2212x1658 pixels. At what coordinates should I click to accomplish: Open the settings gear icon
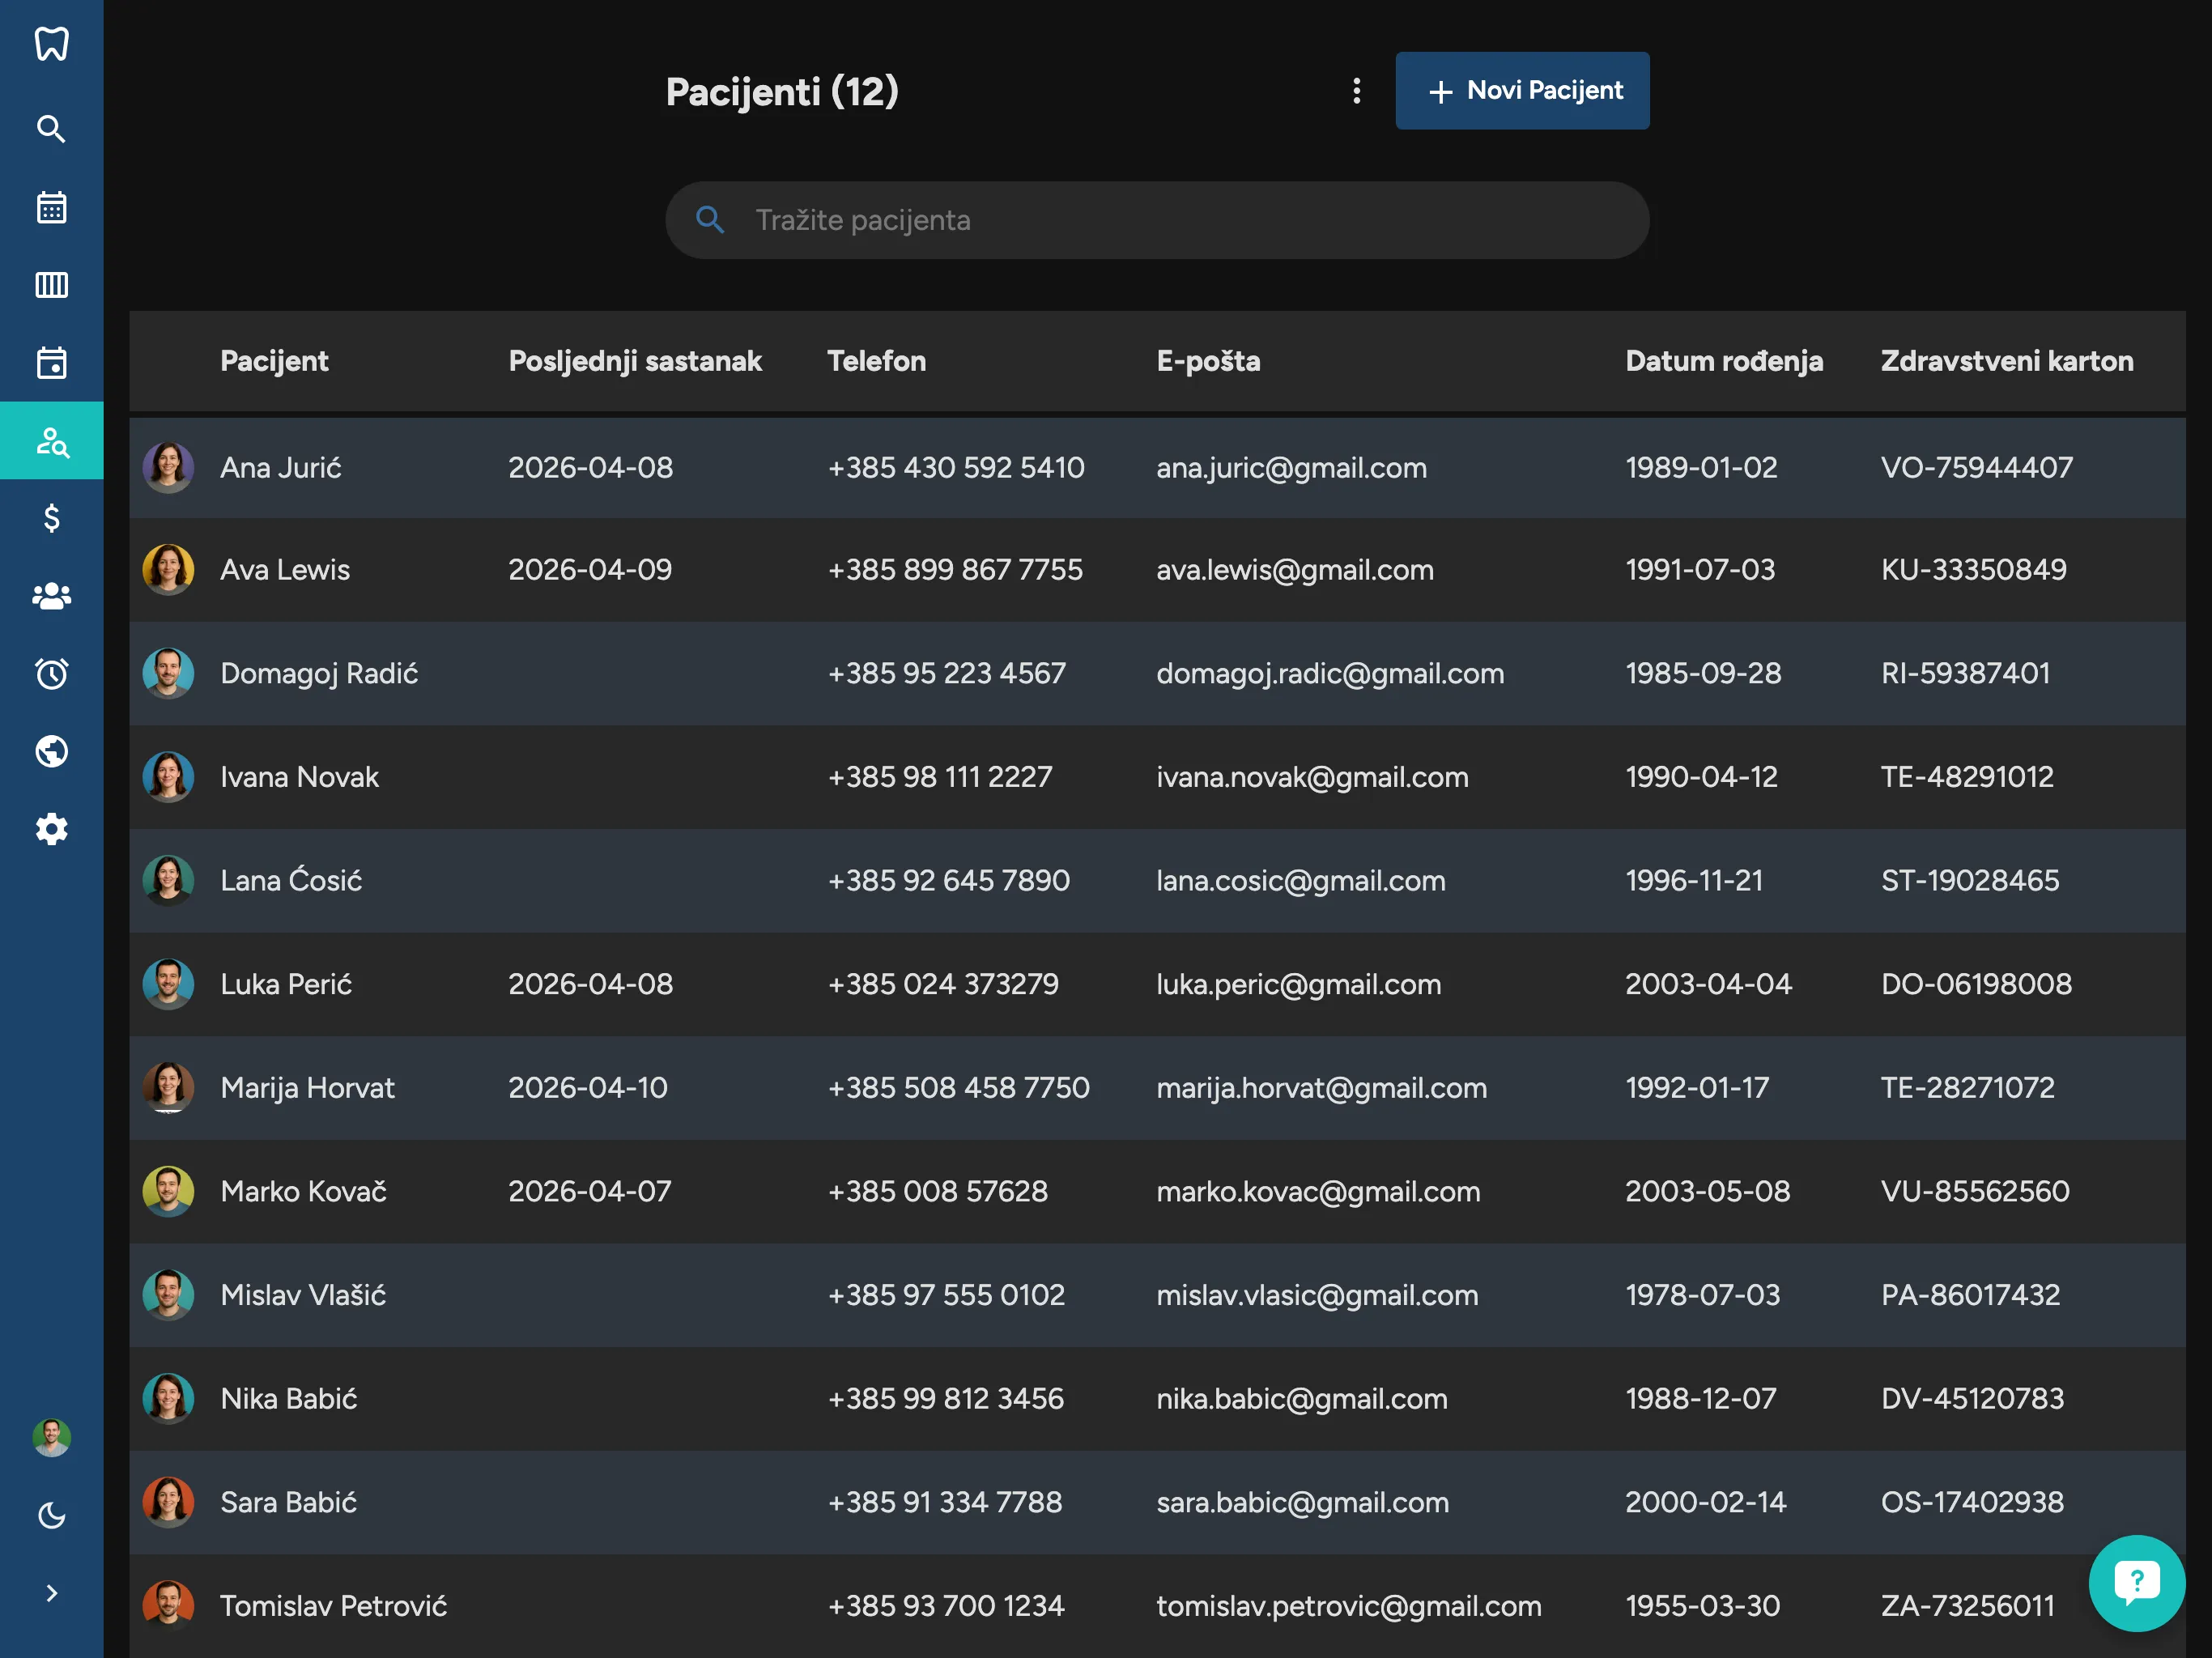coord(51,829)
